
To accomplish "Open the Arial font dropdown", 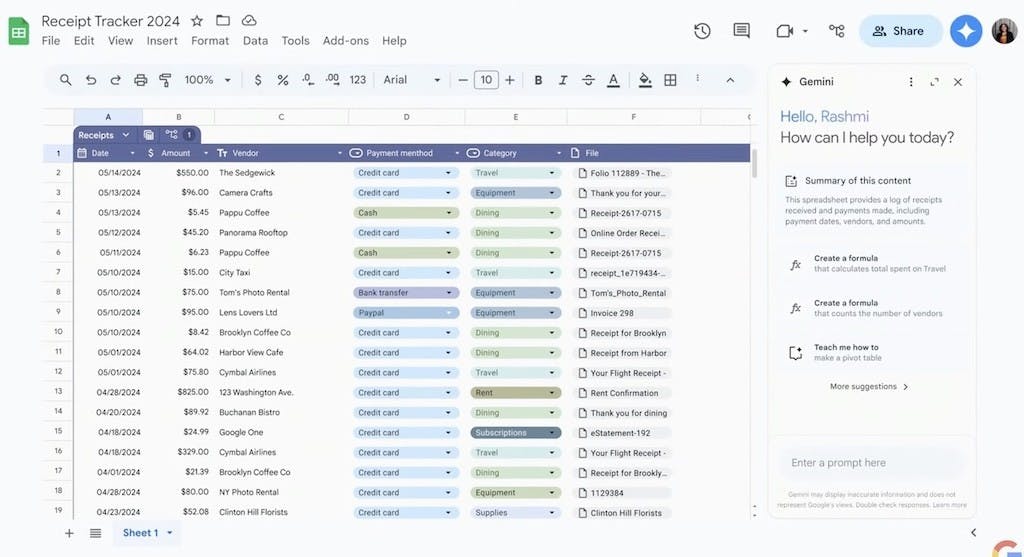I will (x=411, y=80).
